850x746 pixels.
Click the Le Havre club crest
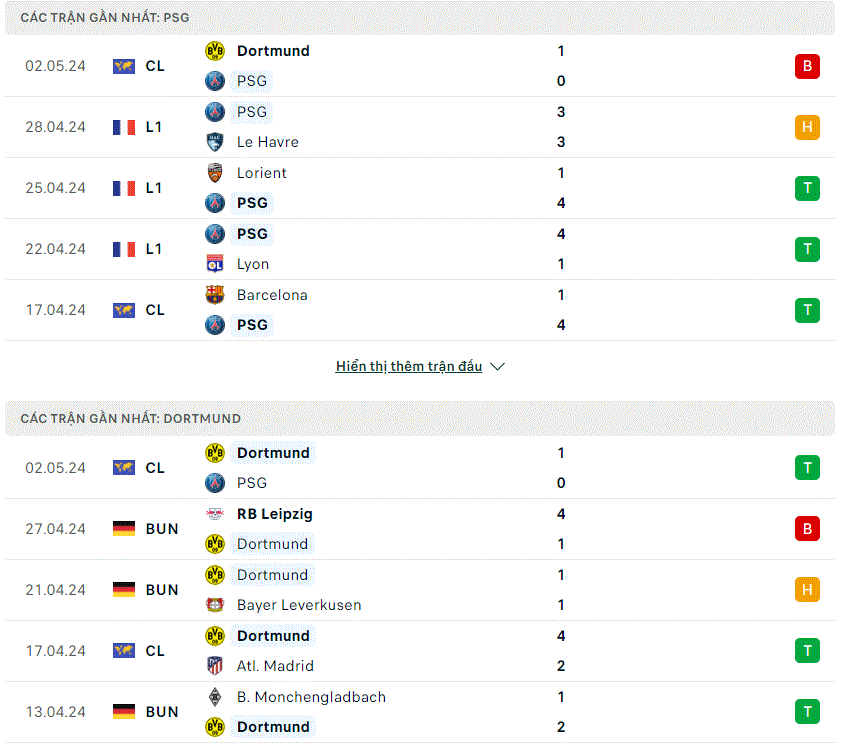[215, 142]
